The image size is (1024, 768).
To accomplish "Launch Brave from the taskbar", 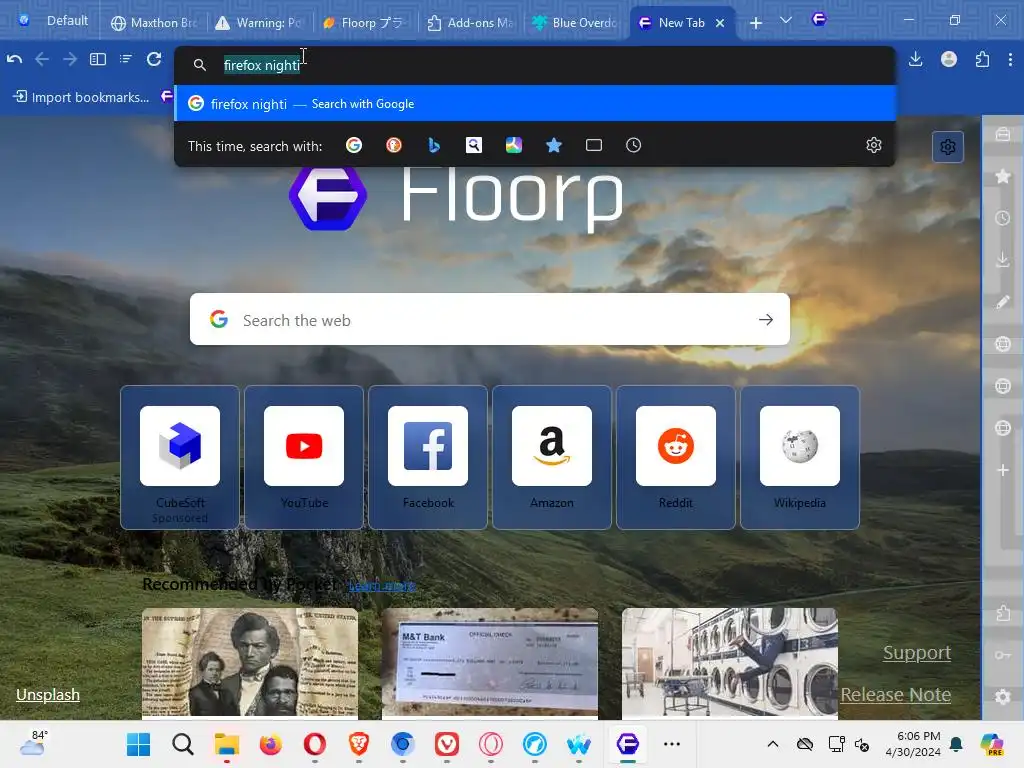I will (359, 744).
